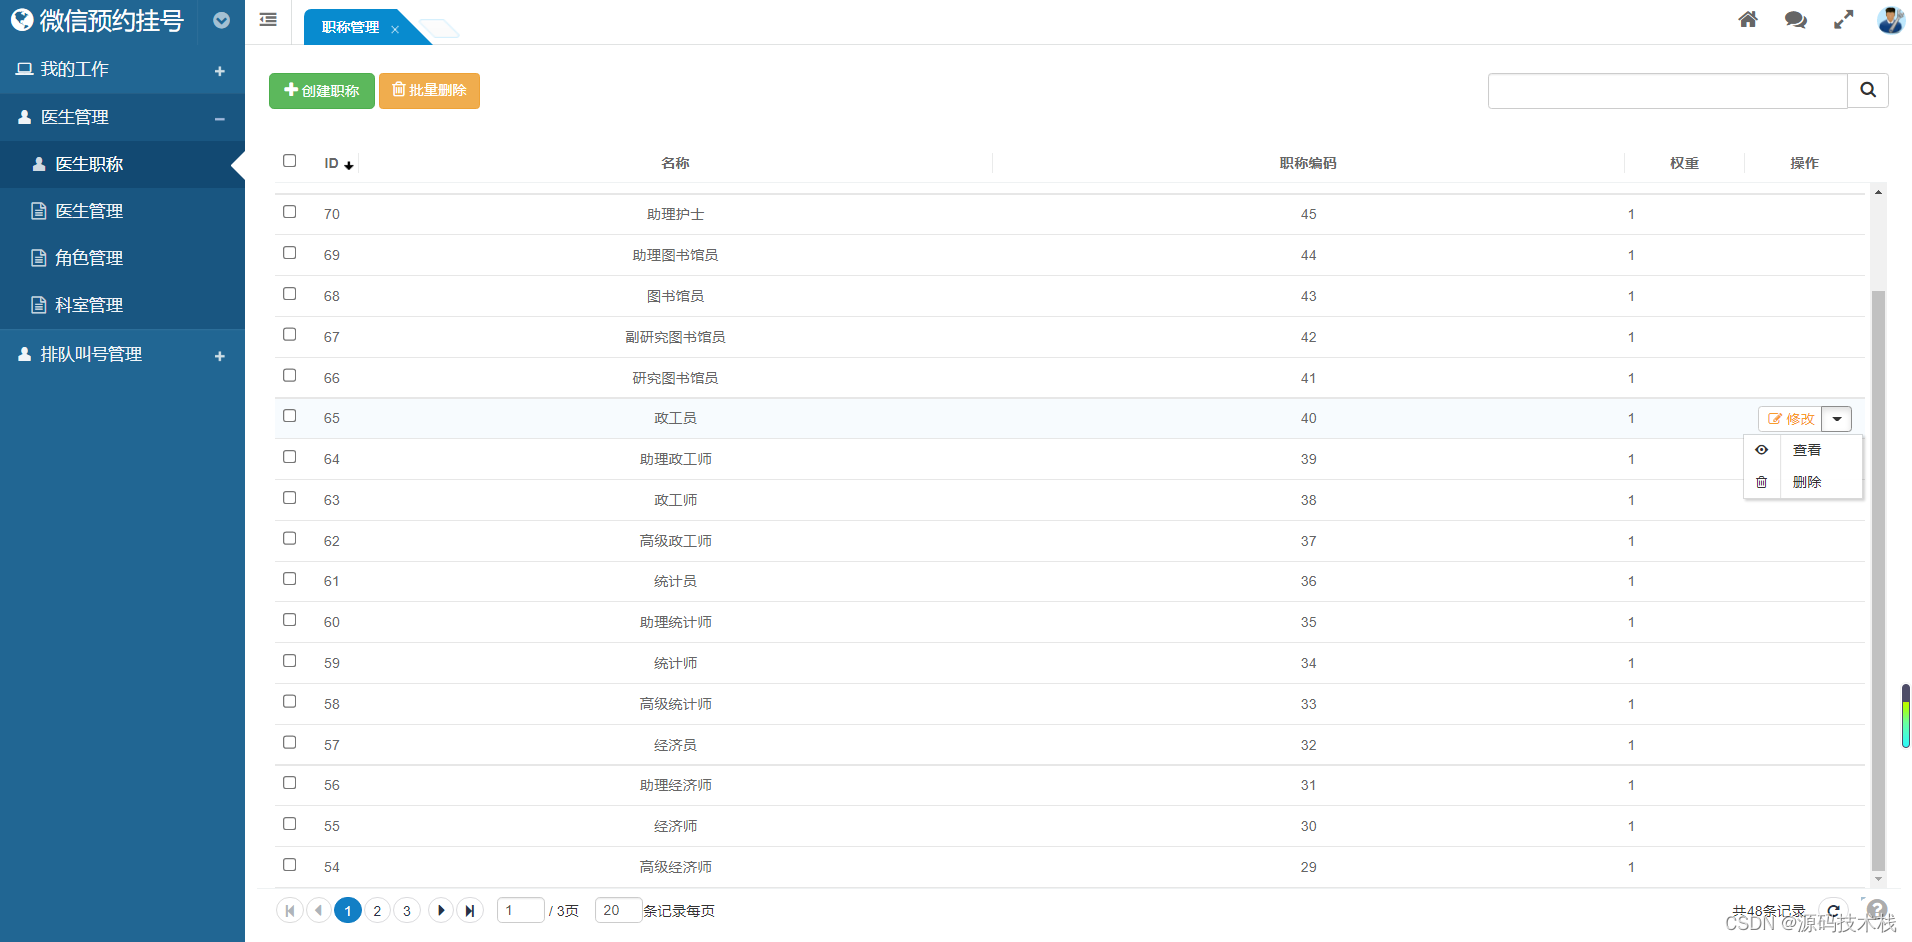This screenshot has width=1912, height=942.
Task: Open the dropdown arrow beside 微信预约挂号
Action: pos(222,20)
